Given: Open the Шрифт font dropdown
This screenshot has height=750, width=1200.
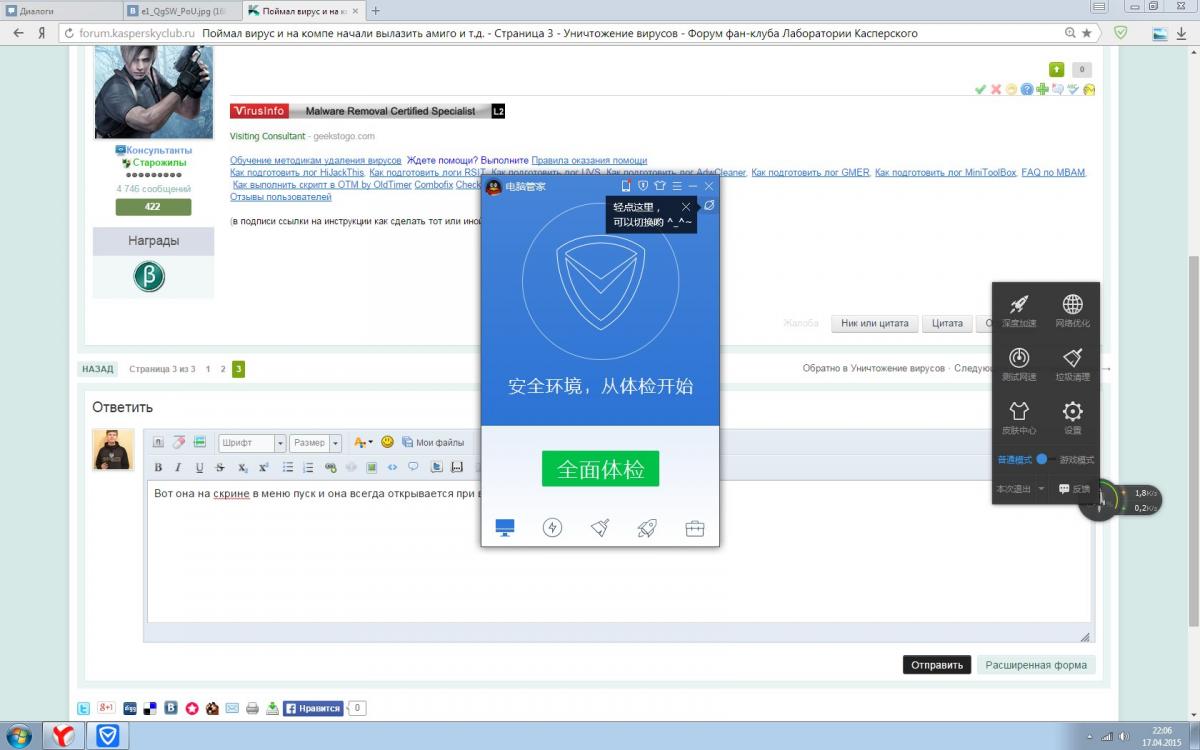Looking at the screenshot, I should click(x=252, y=443).
